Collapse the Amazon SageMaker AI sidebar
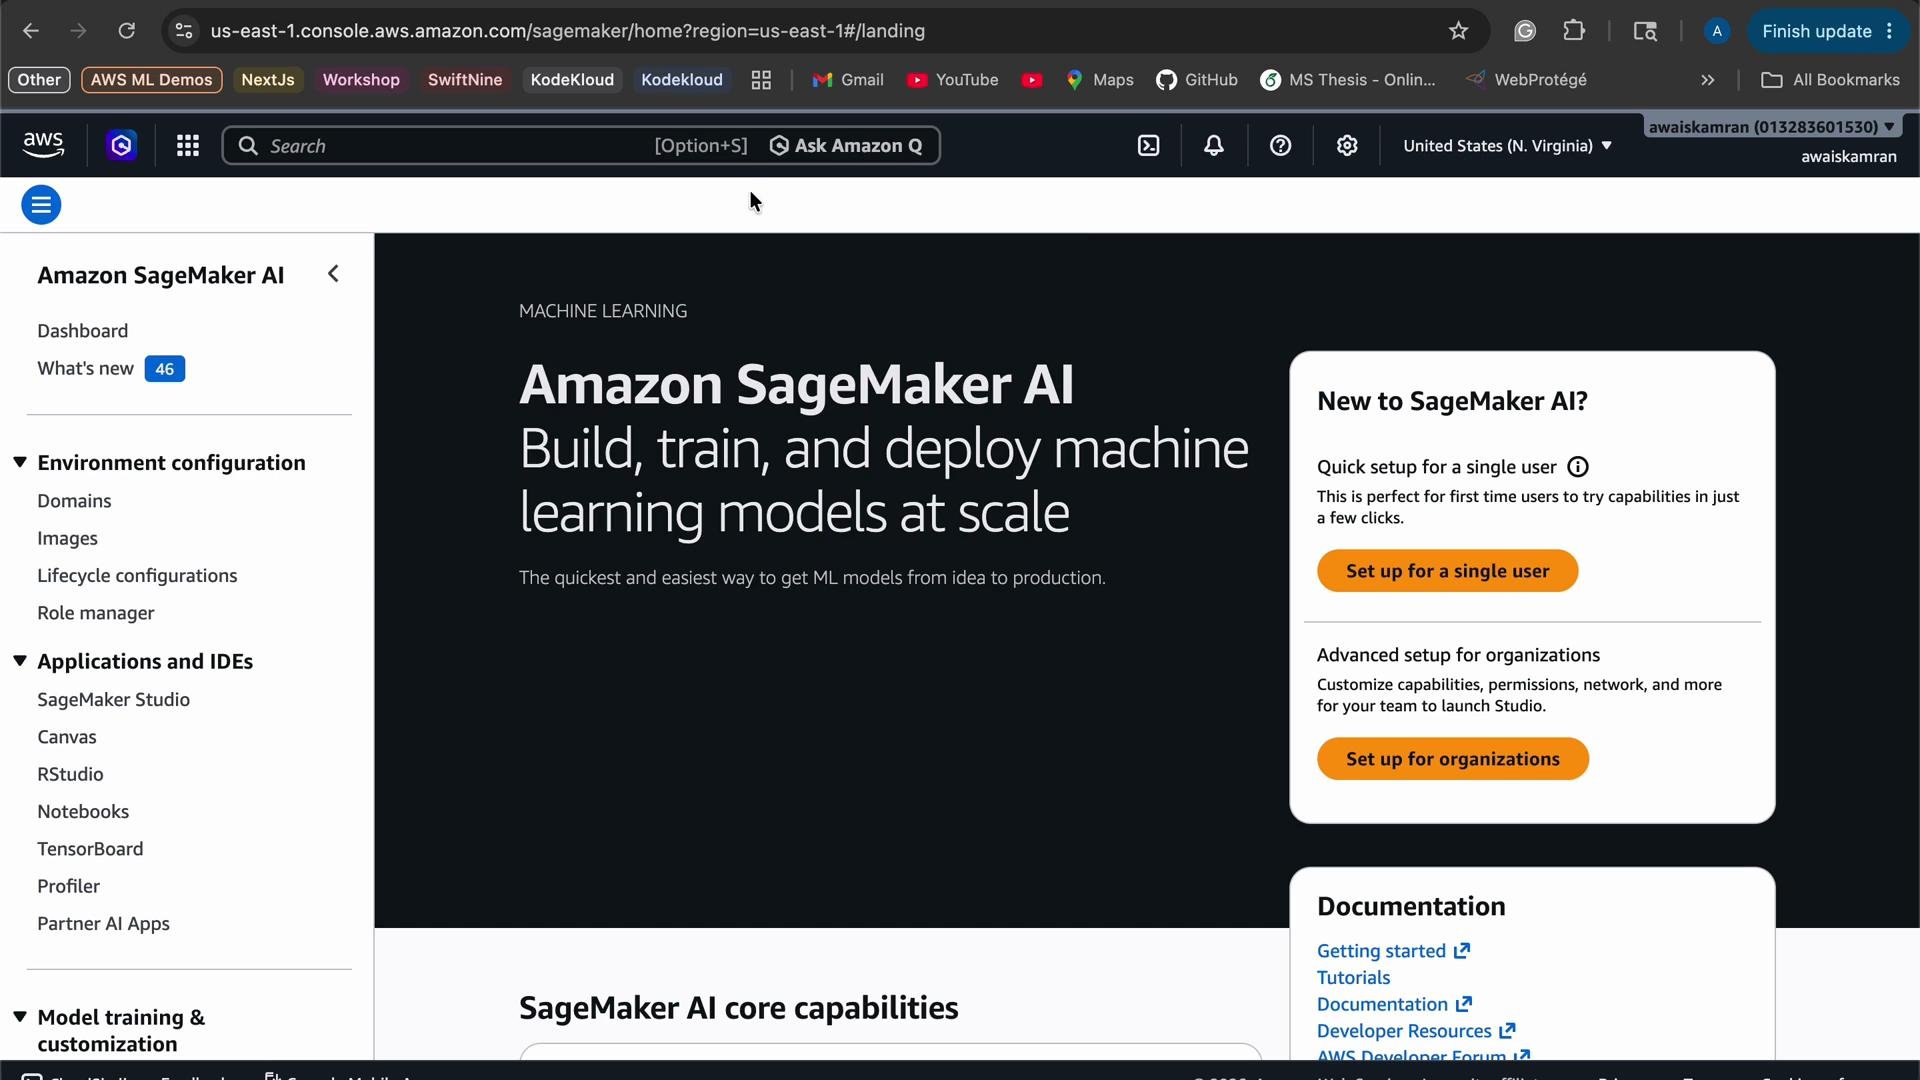 click(333, 274)
